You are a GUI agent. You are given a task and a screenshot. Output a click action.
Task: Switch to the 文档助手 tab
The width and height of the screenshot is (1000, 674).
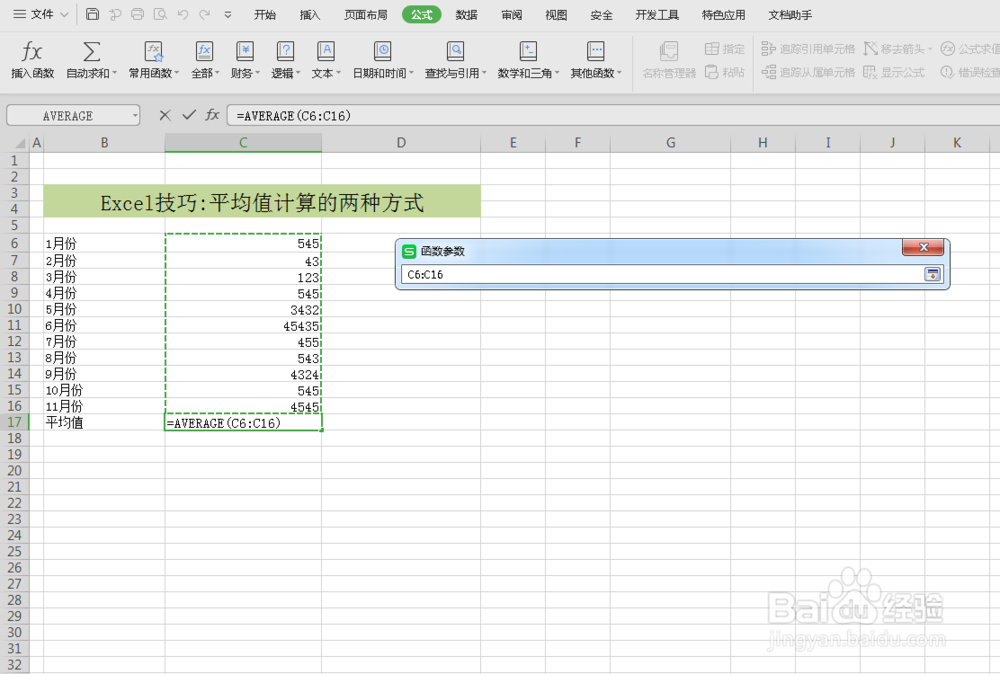pyautogui.click(x=790, y=15)
